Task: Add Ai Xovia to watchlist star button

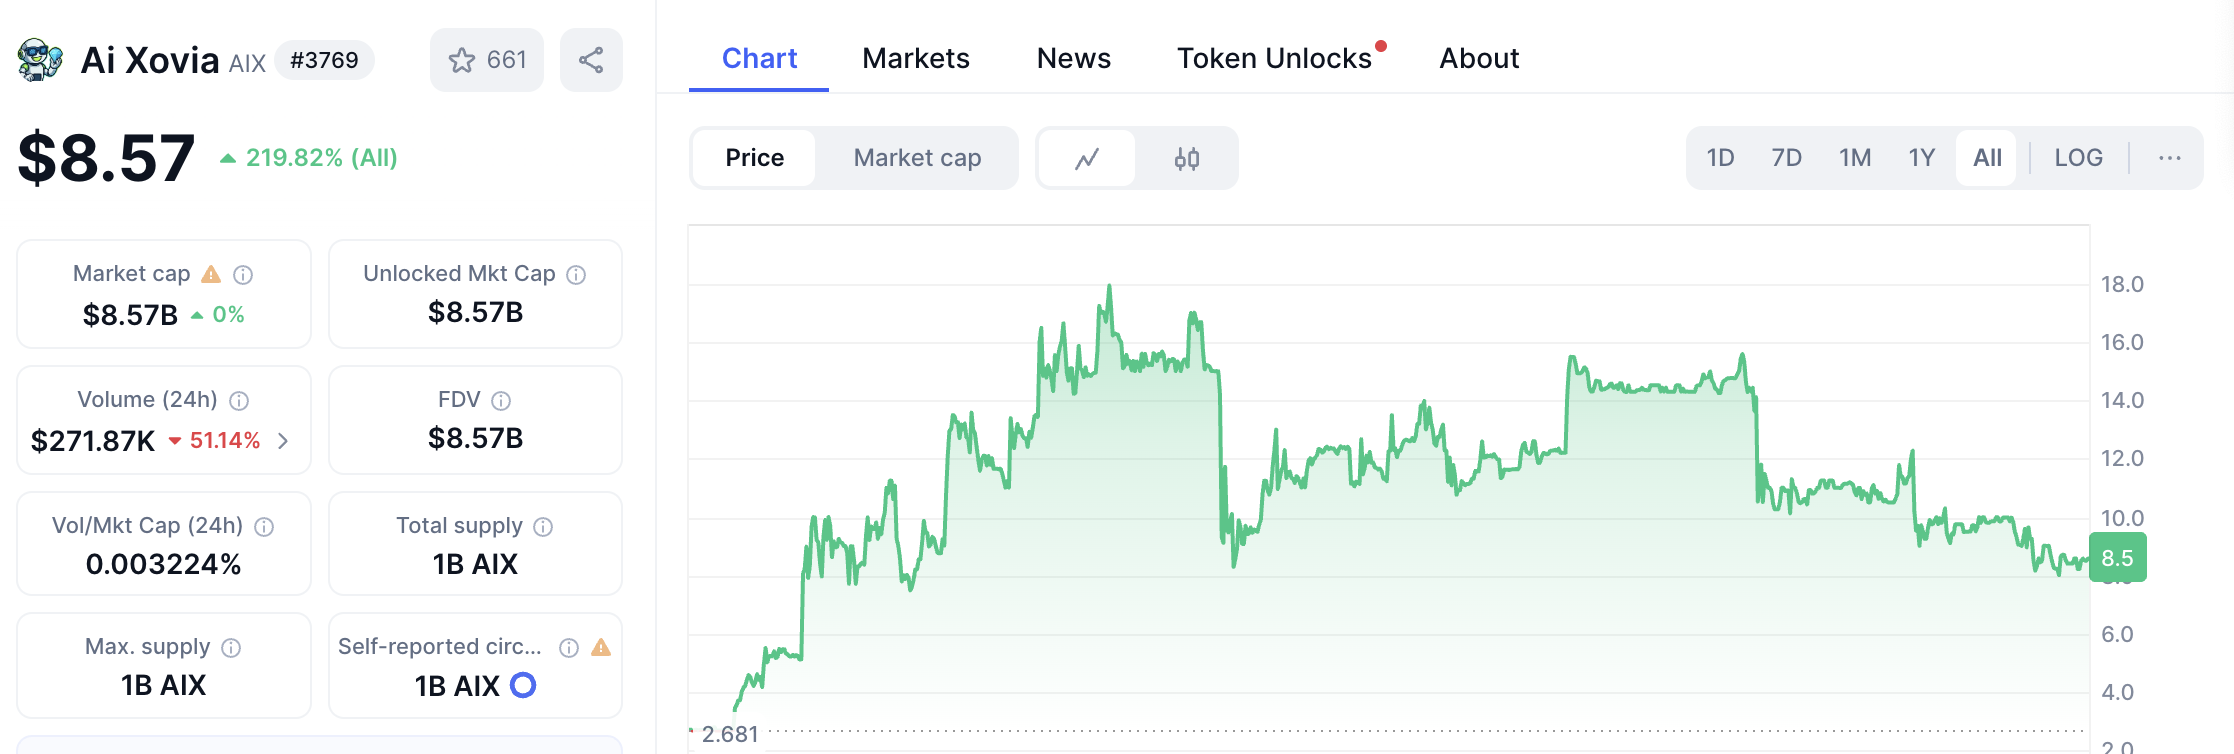Action: (x=487, y=60)
